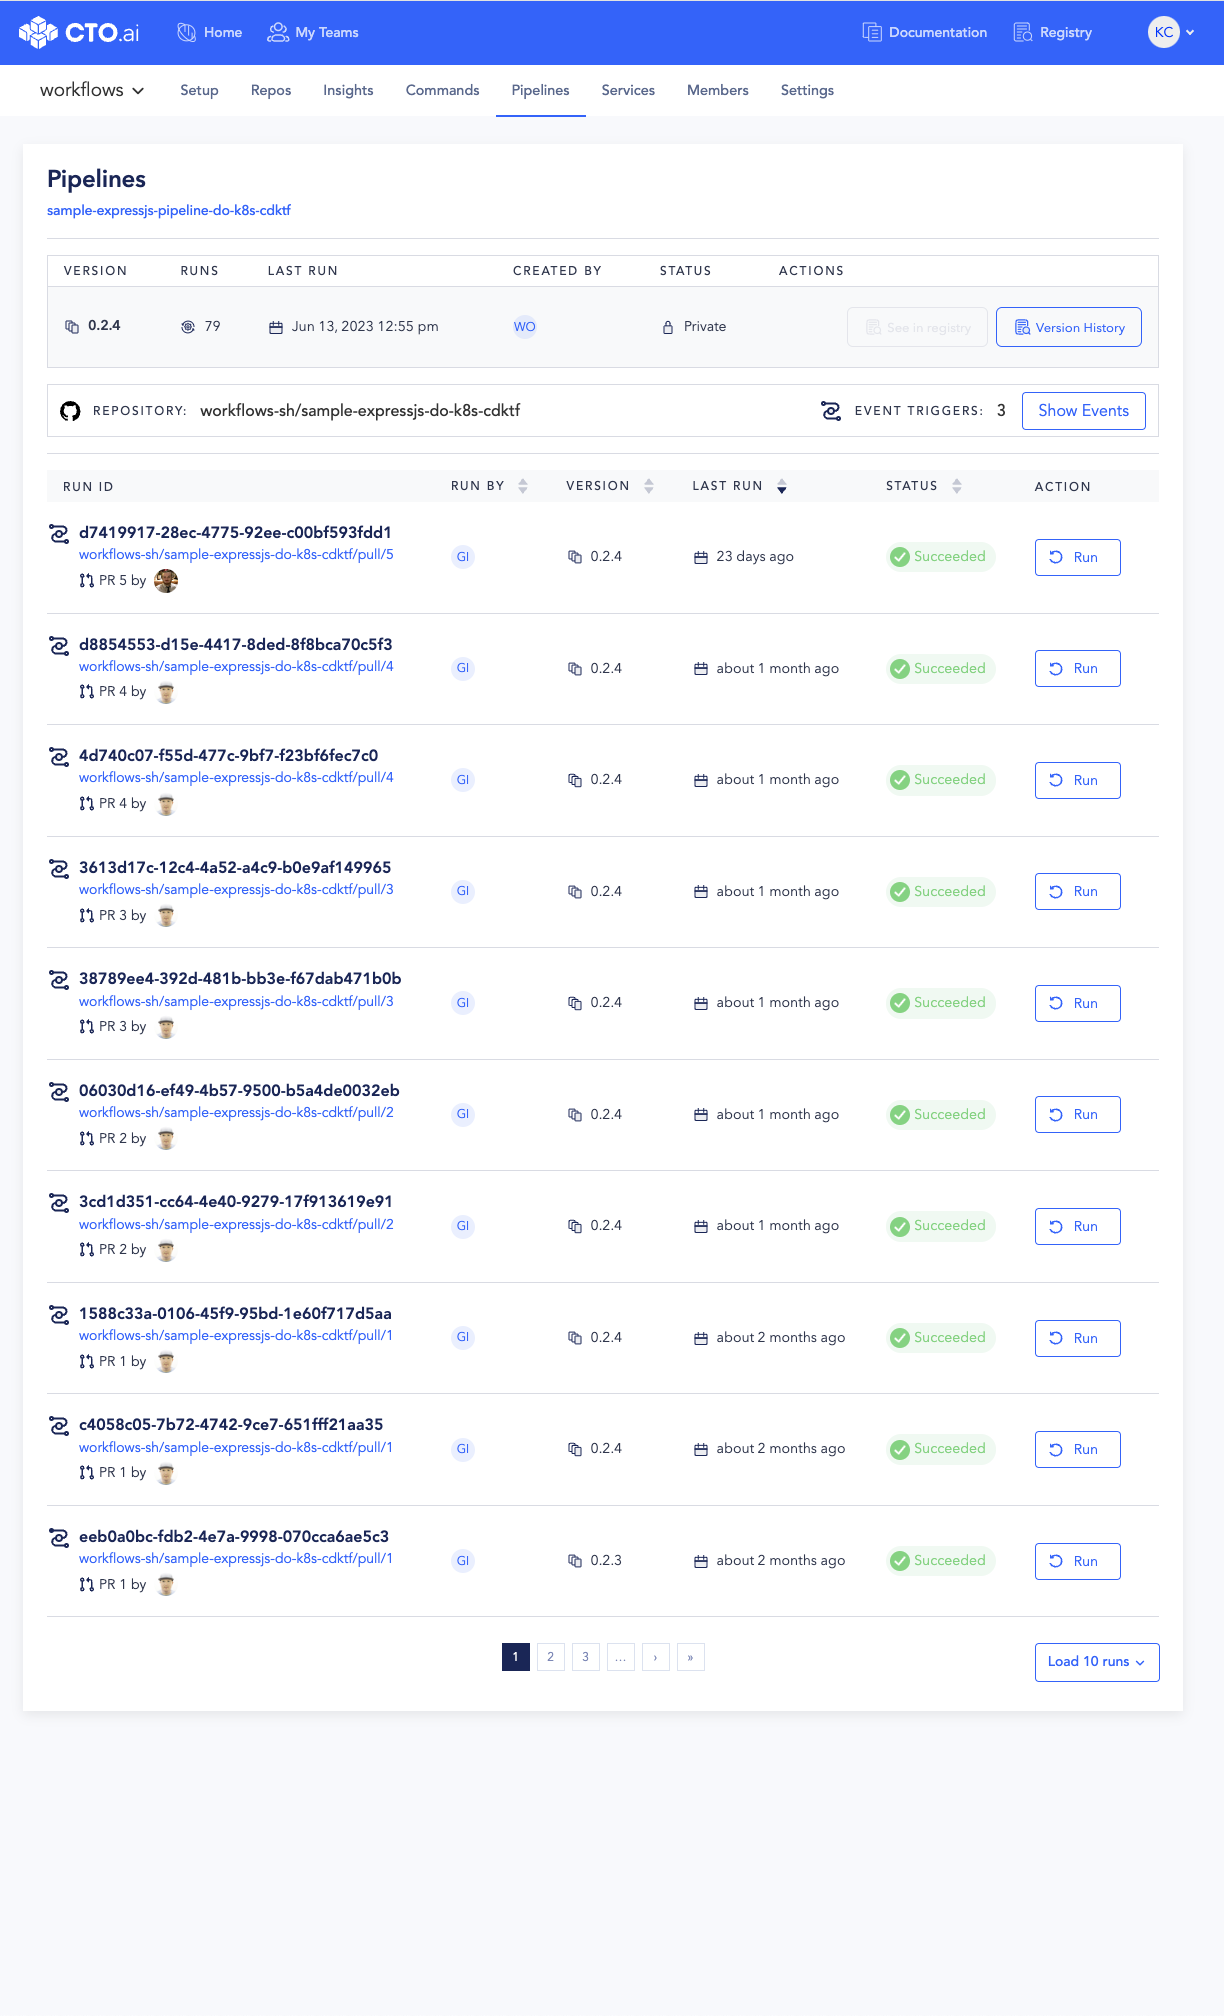Expand the account menu chevron
This screenshot has width=1224, height=2016.
tap(1190, 32)
